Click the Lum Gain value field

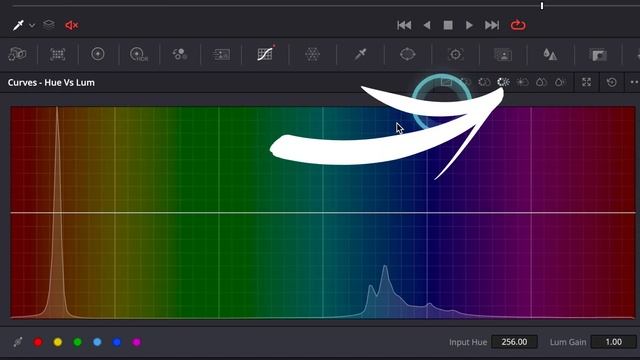(x=613, y=342)
